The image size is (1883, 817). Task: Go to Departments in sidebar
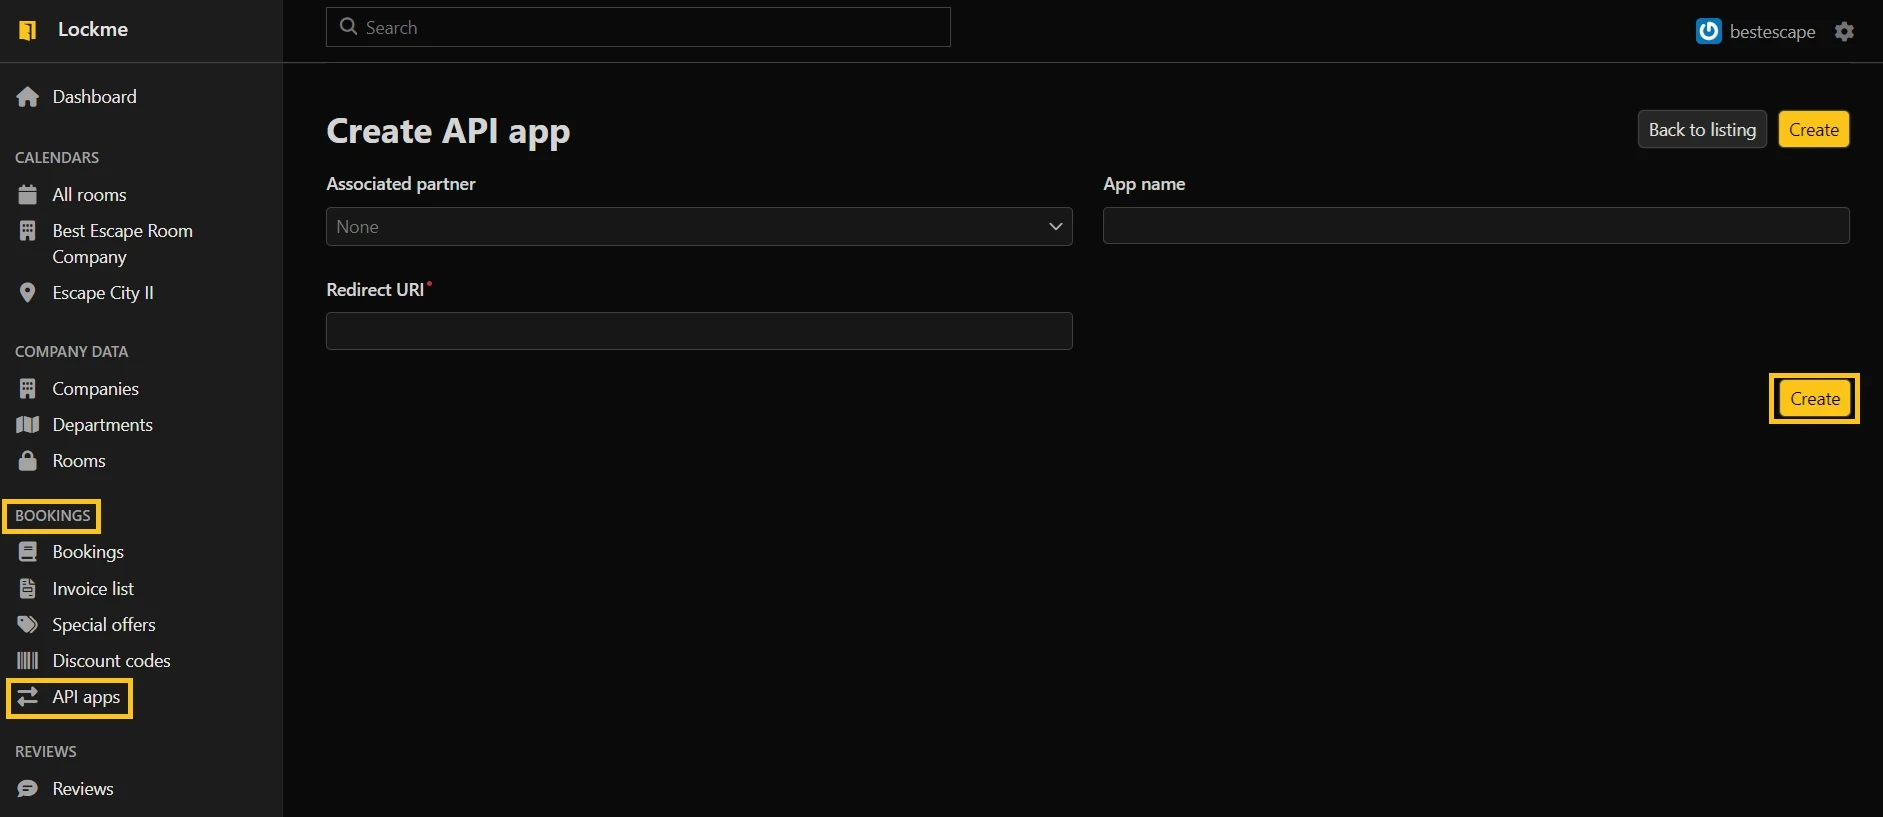[x=102, y=425]
